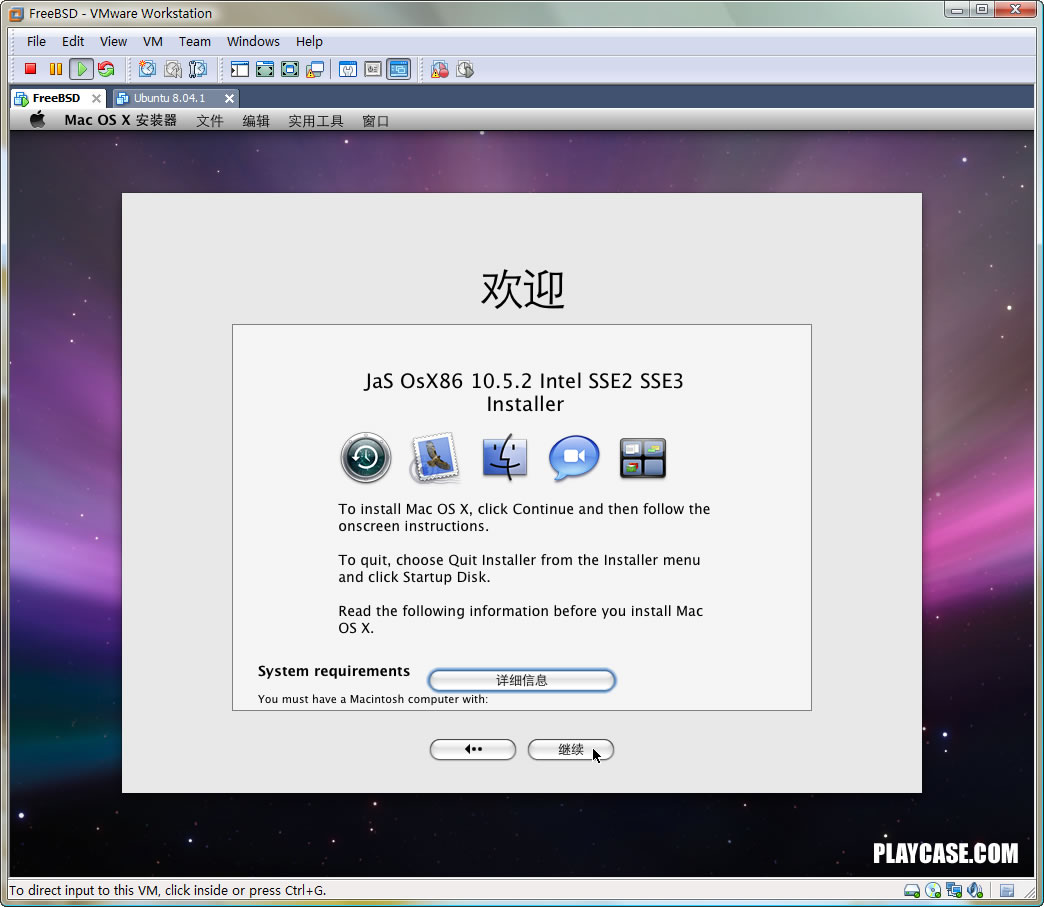
Task: Open the 窗口 menu
Action: pos(375,121)
